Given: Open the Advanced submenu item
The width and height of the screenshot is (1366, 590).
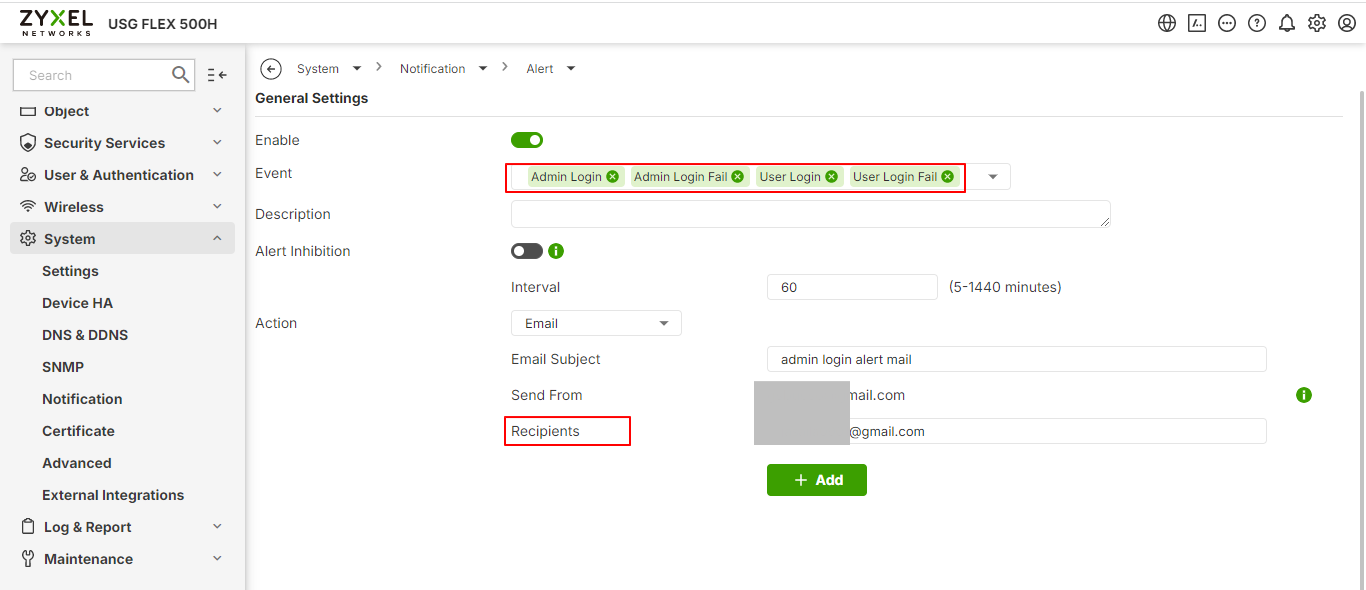Looking at the screenshot, I should coord(77,463).
